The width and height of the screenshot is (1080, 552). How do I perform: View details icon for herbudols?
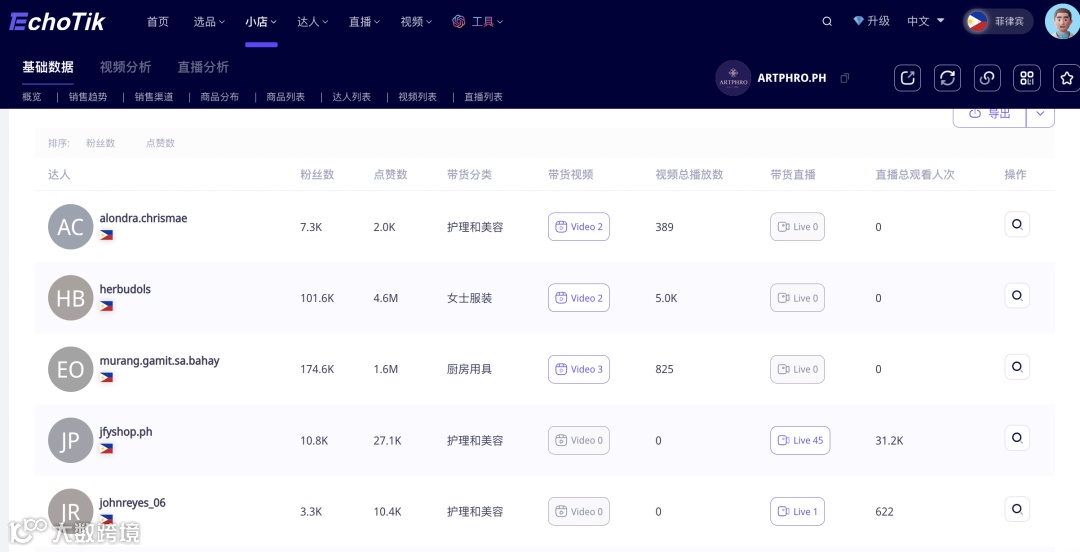[1017, 296]
